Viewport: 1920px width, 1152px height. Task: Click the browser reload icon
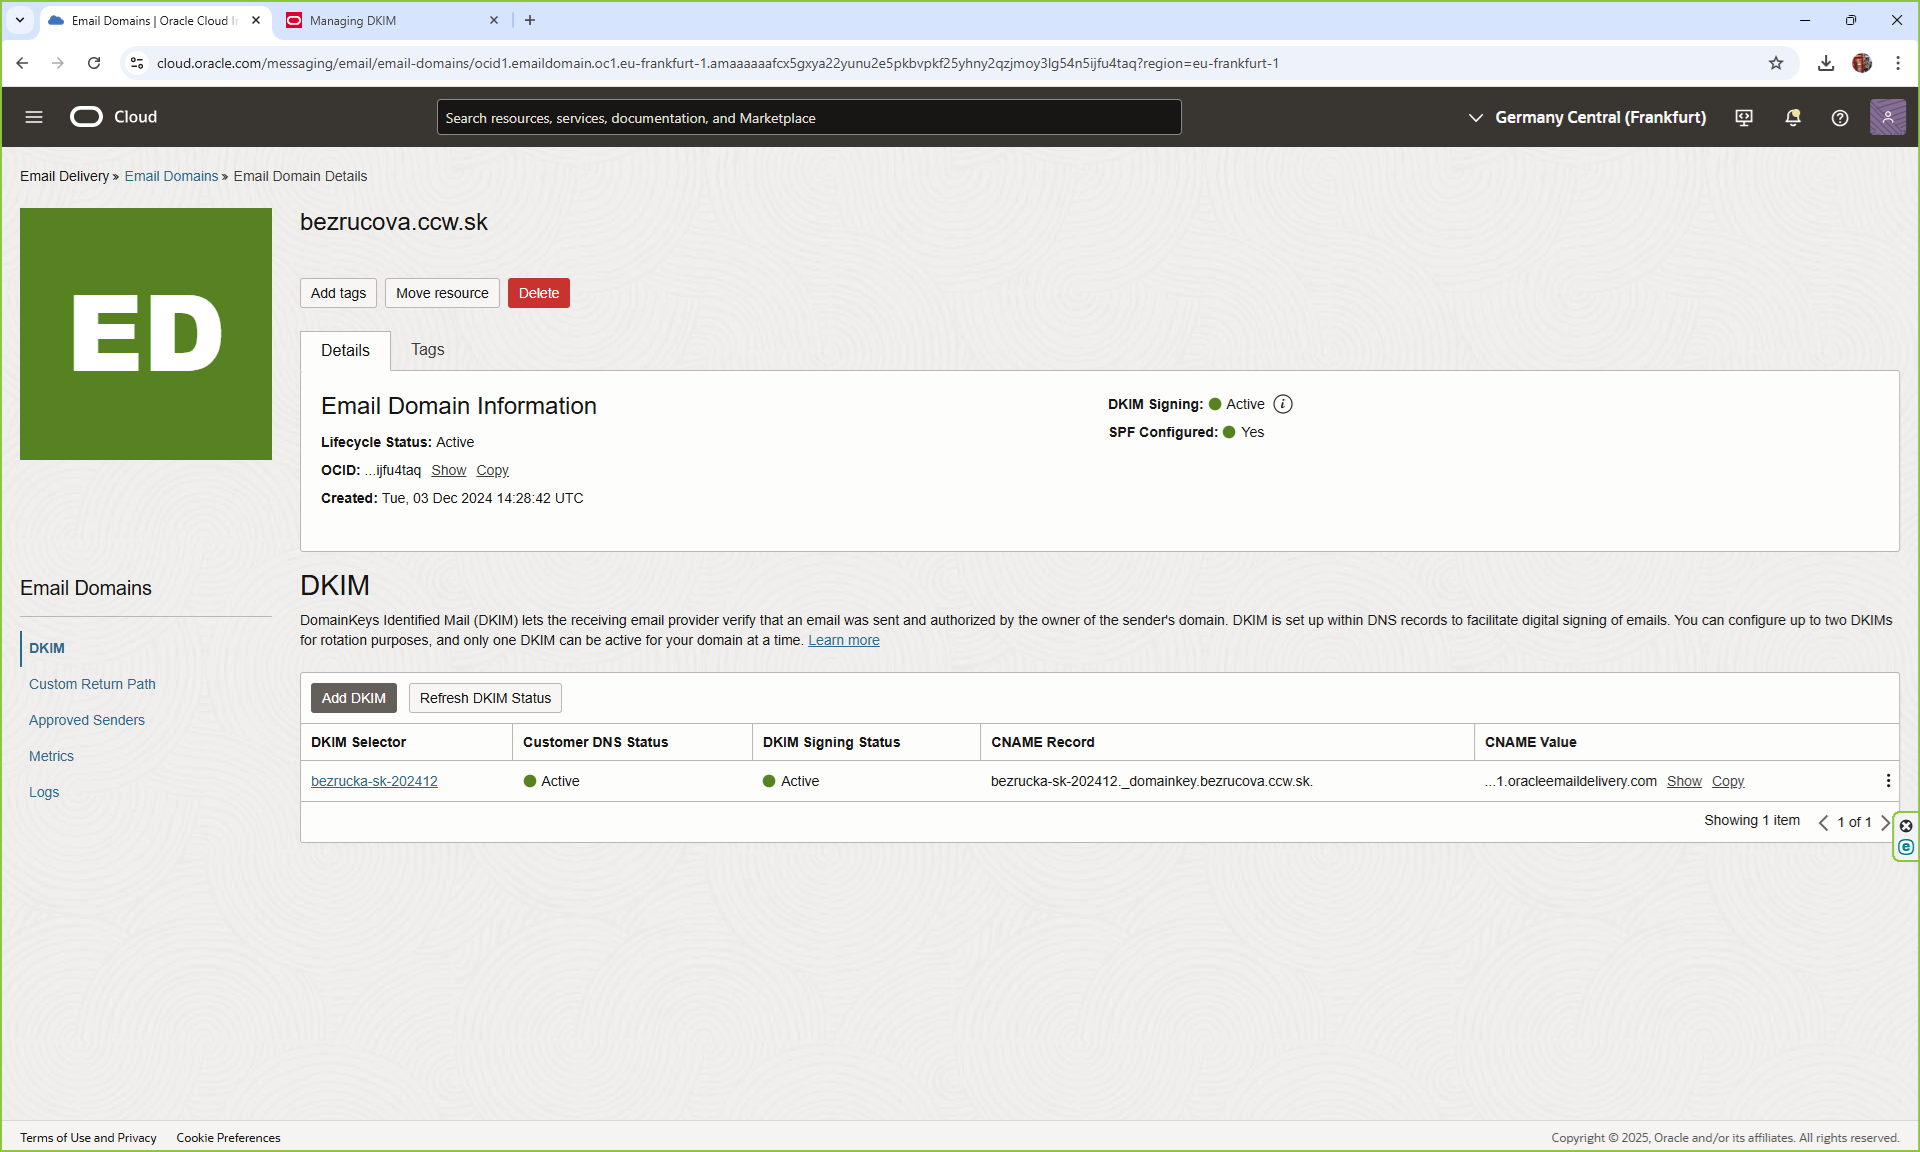[x=94, y=63]
